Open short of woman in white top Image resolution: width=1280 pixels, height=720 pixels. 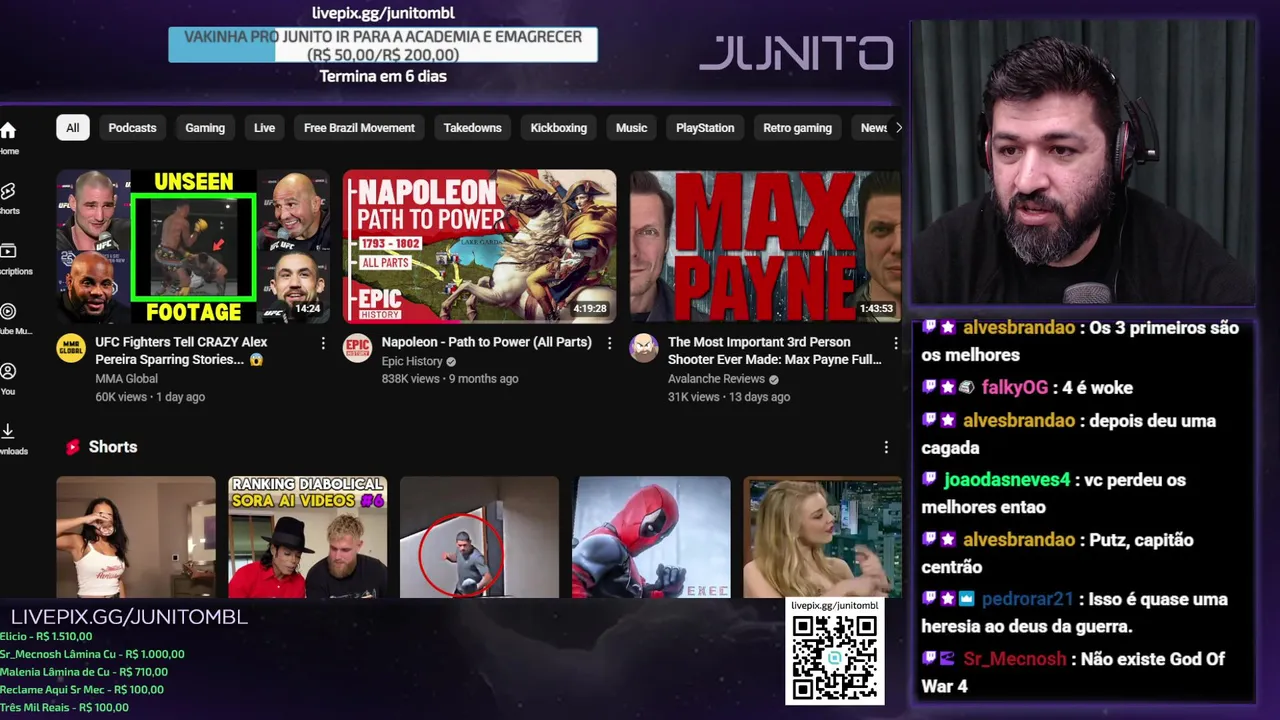pyautogui.click(x=136, y=537)
